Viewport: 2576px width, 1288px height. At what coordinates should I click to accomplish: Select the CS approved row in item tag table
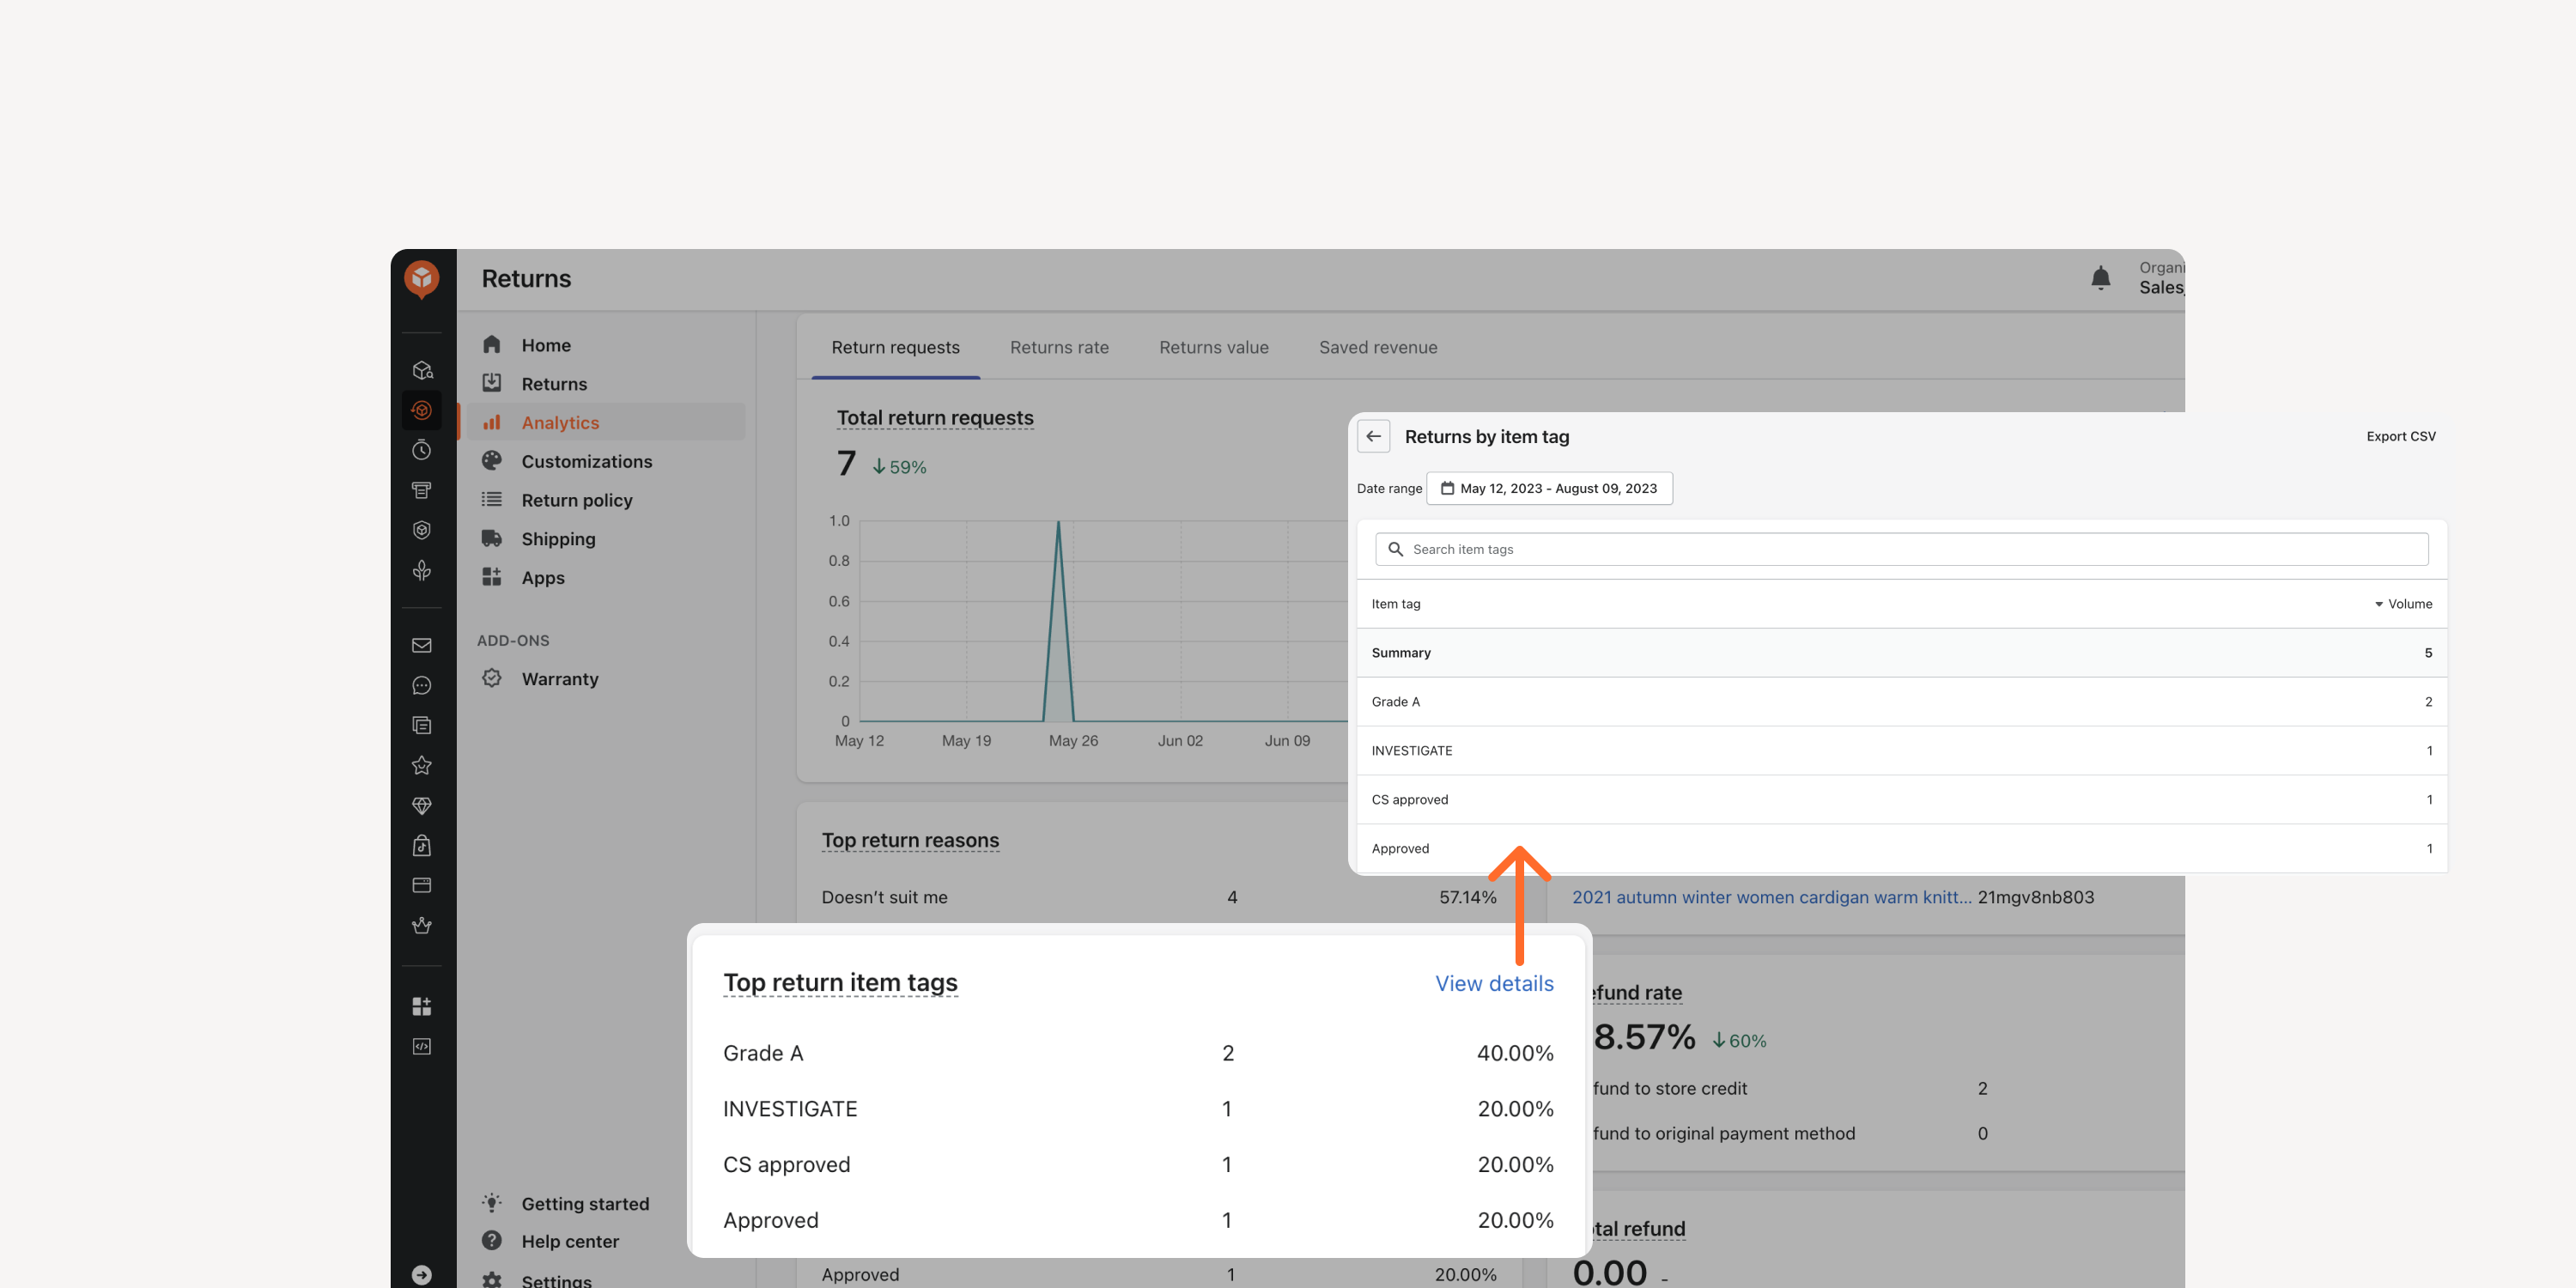coord(1901,799)
